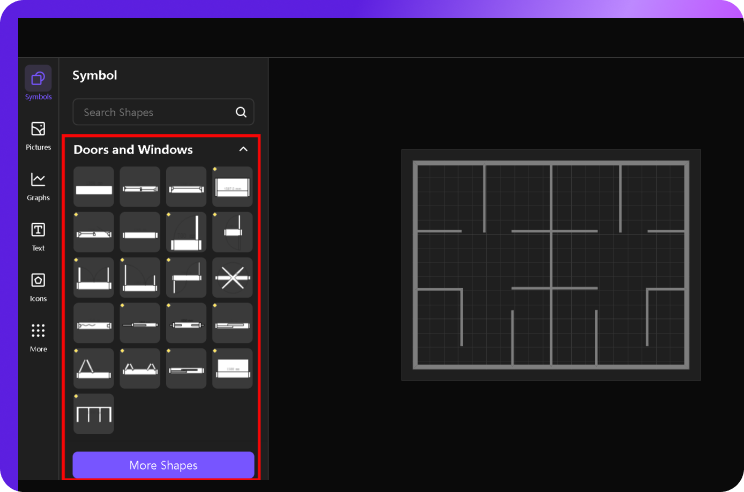The width and height of the screenshot is (744, 492).
Task: Select the uneven double door symbol
Action: pos(140,278)
